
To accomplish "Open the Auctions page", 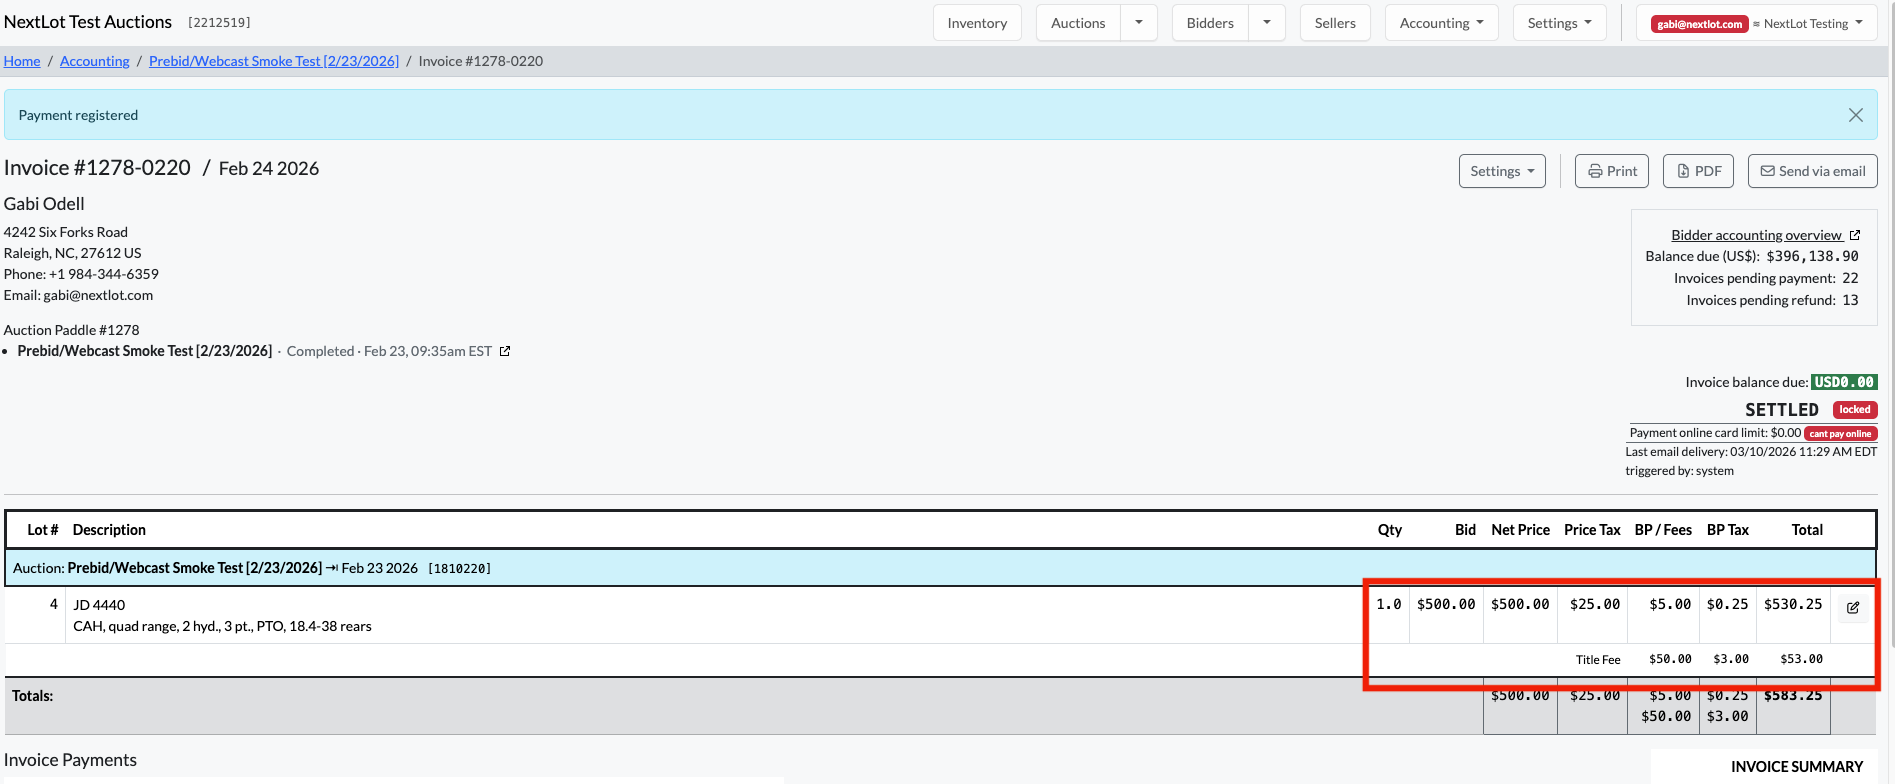I will tap(1078, 23).
